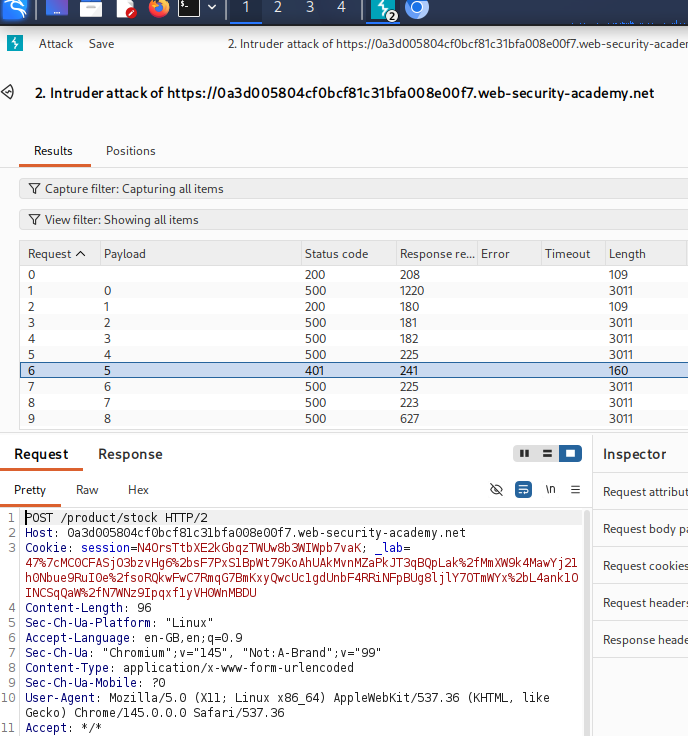Viewport: 688px width, 736px height.
Task: Open the file manager from the panel
Action: [91, 8]
